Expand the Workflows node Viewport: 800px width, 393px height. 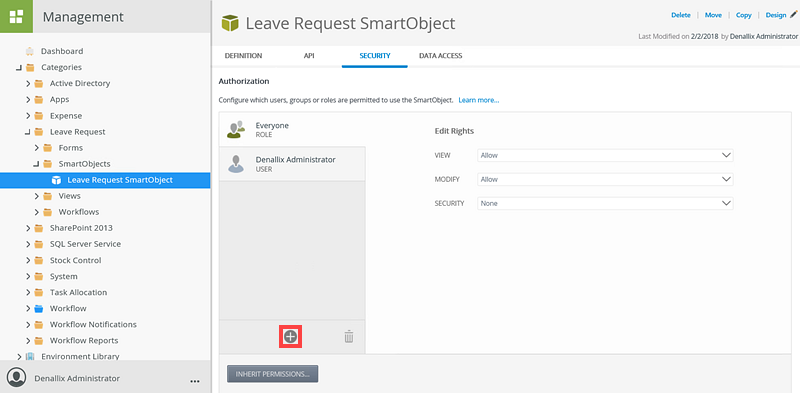pos(37,212)
